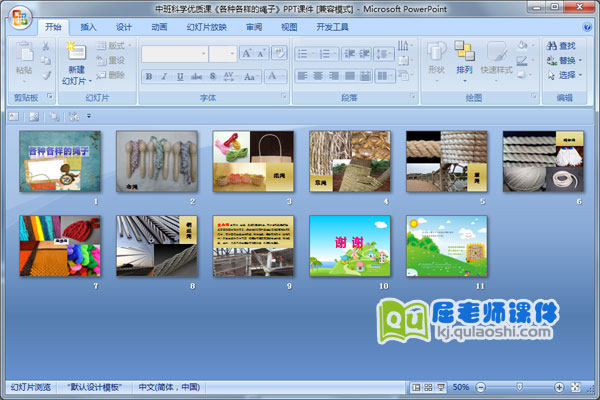Click the Grow Font icon
Screen dimensions: 600x400
click(247, 53)
